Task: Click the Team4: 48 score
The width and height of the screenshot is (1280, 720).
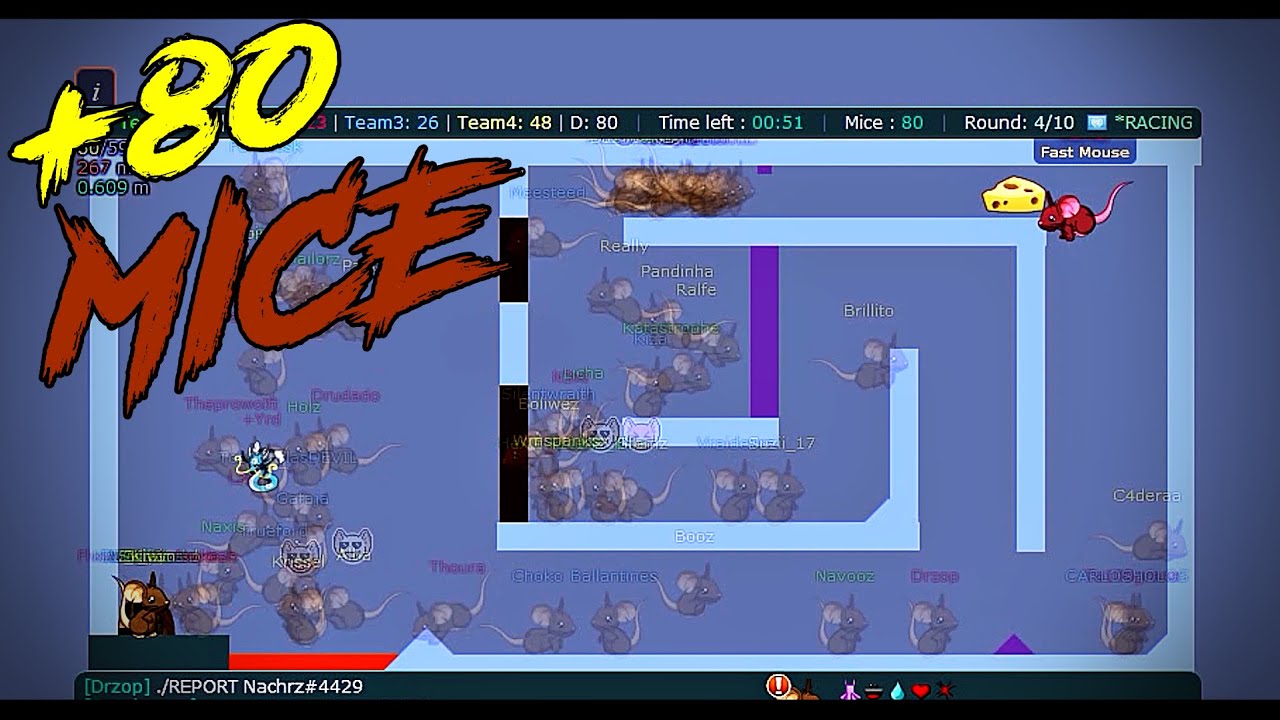Action: (x=505, y=123)
